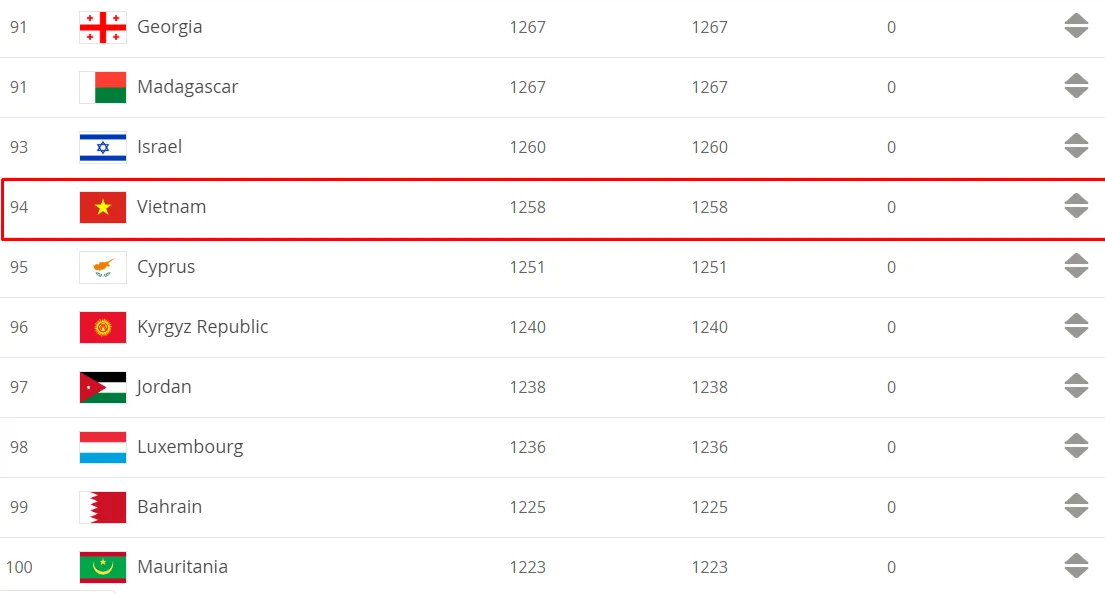Click the Jordan flag icon
Image resolution: width=1105 pixels, height=594 pixels.
[x=103, y=387]
